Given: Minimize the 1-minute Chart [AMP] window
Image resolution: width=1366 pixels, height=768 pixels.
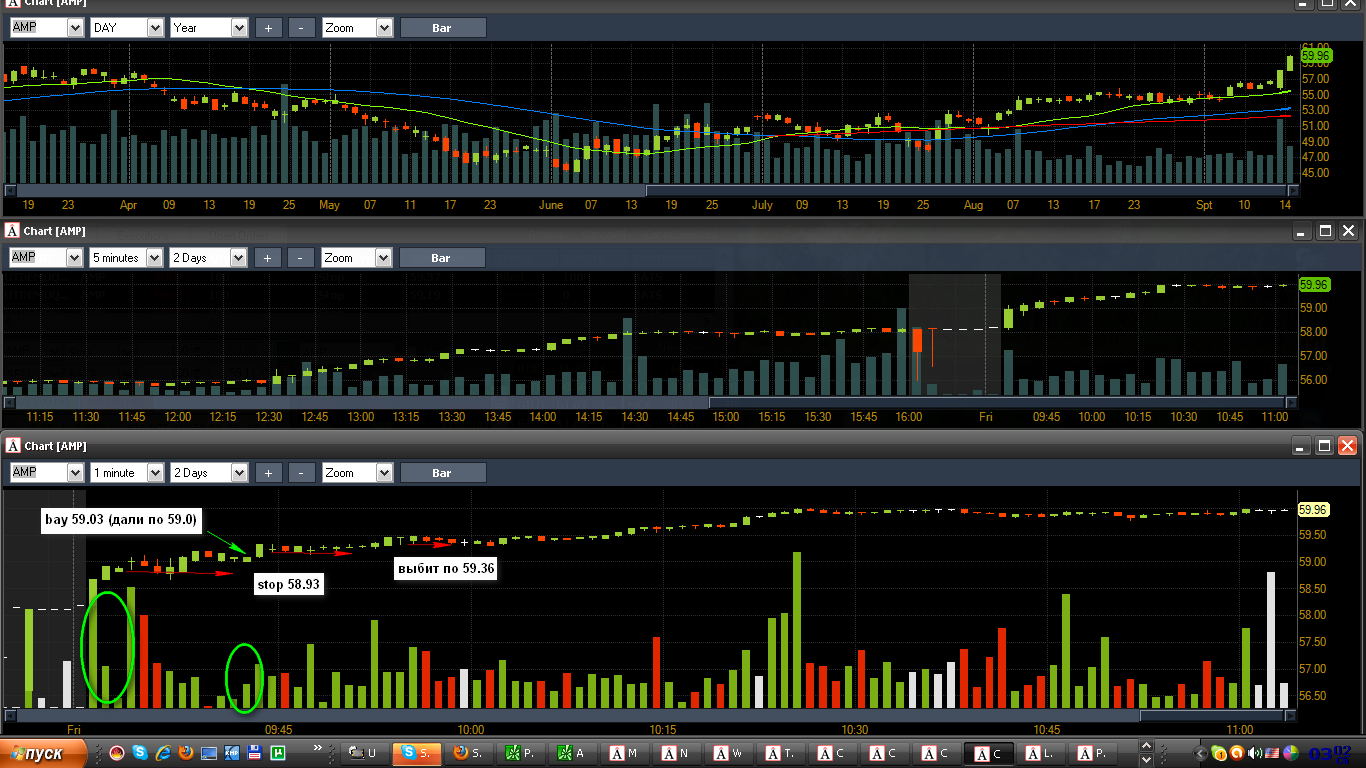Looking at the screenshot, I should (1302, 446).
